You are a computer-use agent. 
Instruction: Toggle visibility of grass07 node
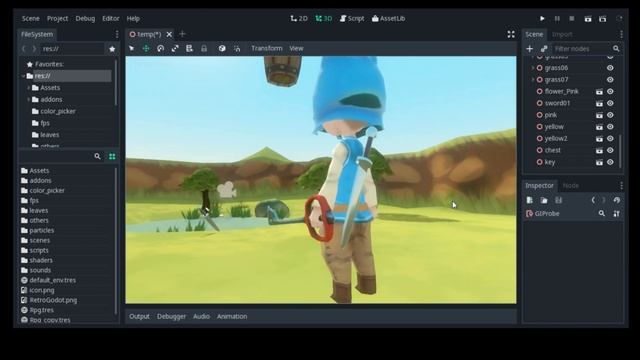(x=610, y=80)
